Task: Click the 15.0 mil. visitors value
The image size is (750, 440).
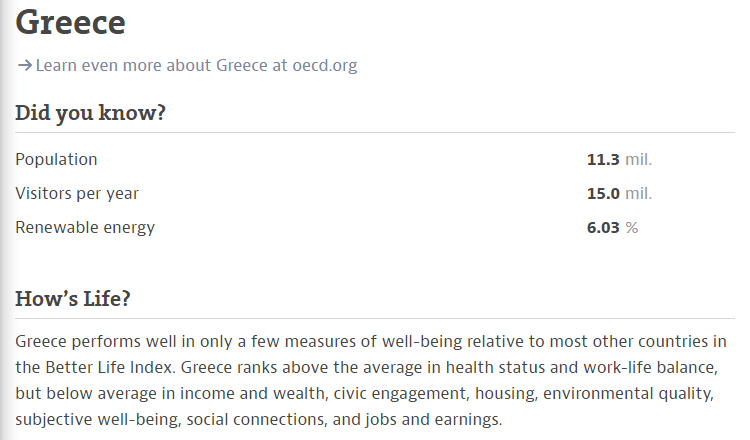Action: coord(619,193)
